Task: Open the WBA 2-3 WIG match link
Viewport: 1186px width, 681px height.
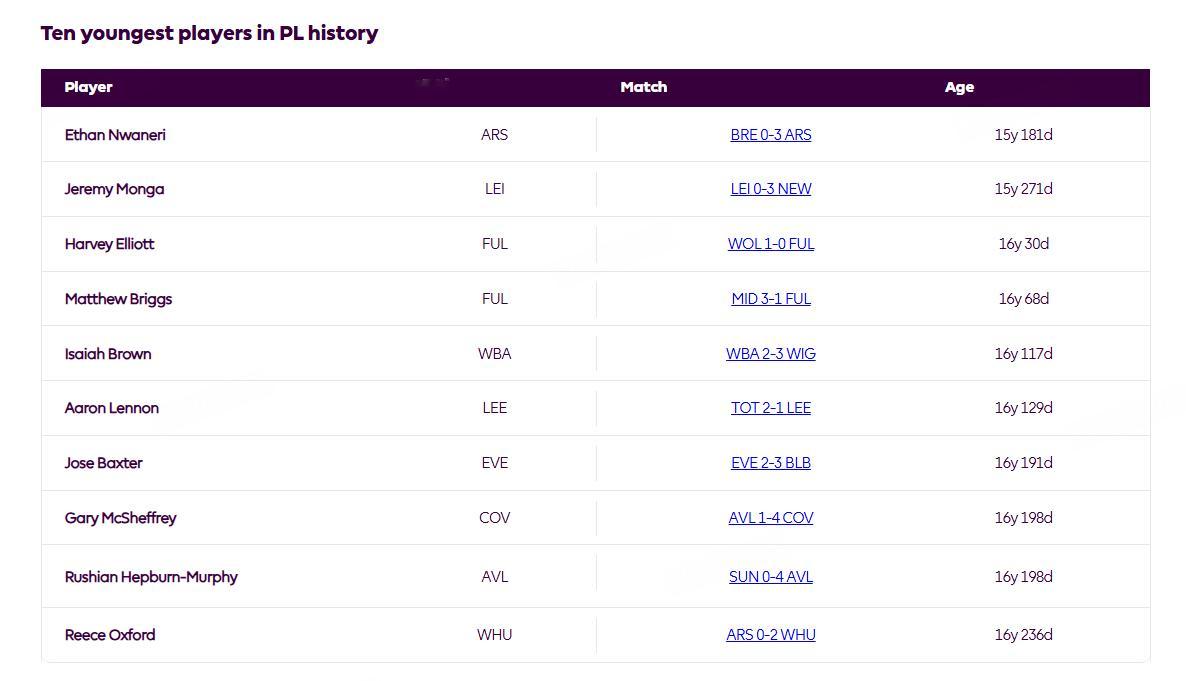Action: [771, 353]
